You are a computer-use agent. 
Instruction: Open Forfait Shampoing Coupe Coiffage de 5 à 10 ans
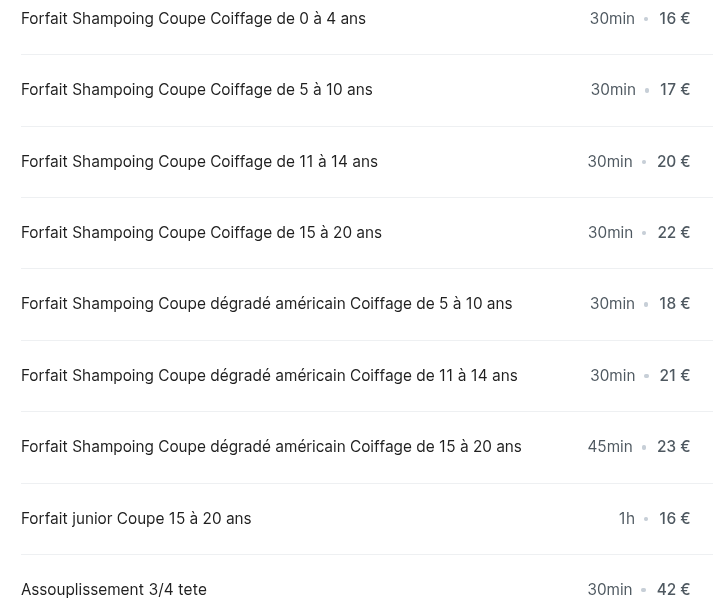(196, 89)
